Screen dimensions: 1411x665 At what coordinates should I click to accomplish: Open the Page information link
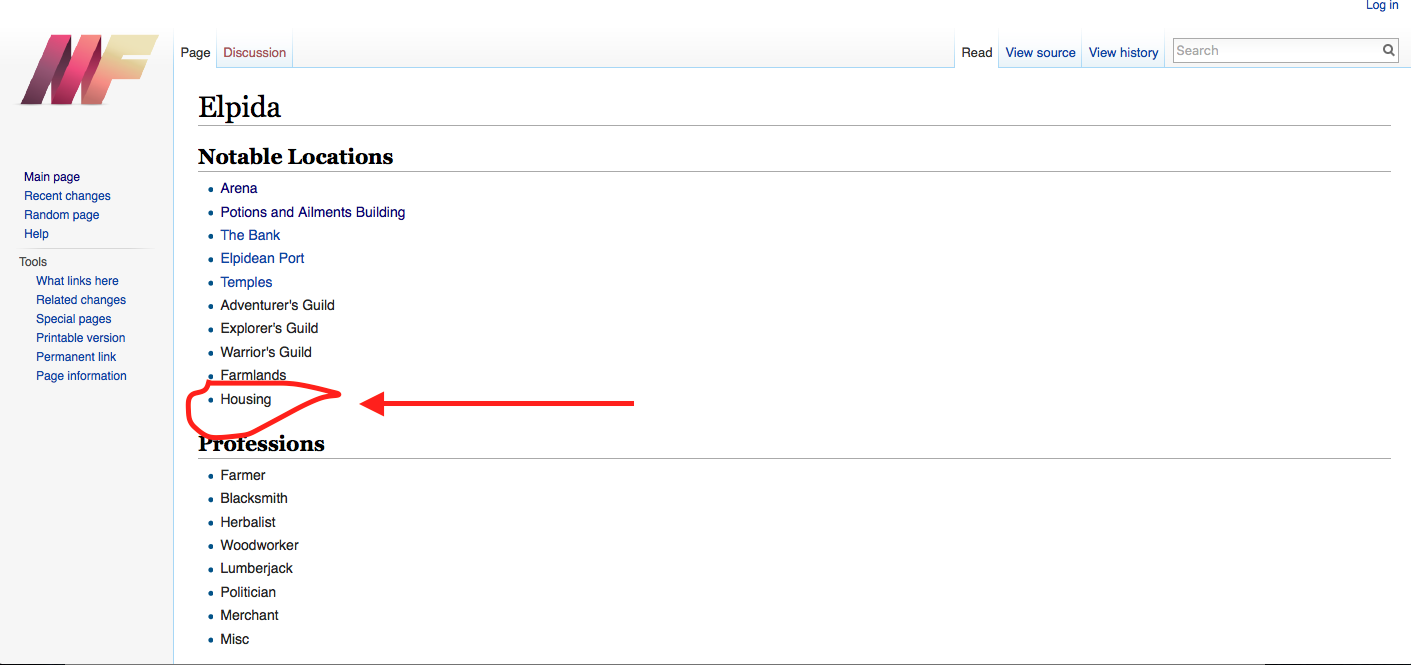point(81,376)
